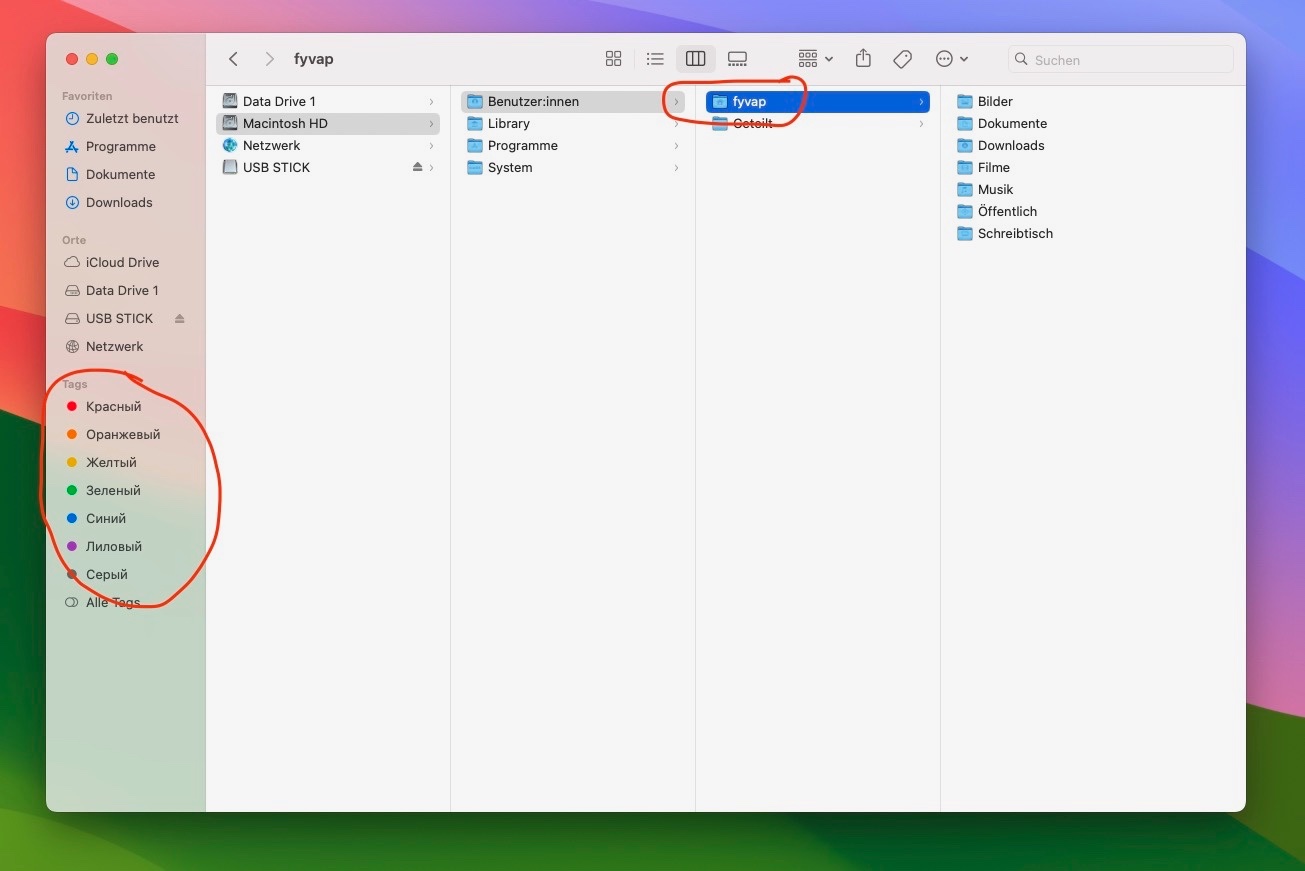Open the Downloads folder in the last column

point(1000,145)
